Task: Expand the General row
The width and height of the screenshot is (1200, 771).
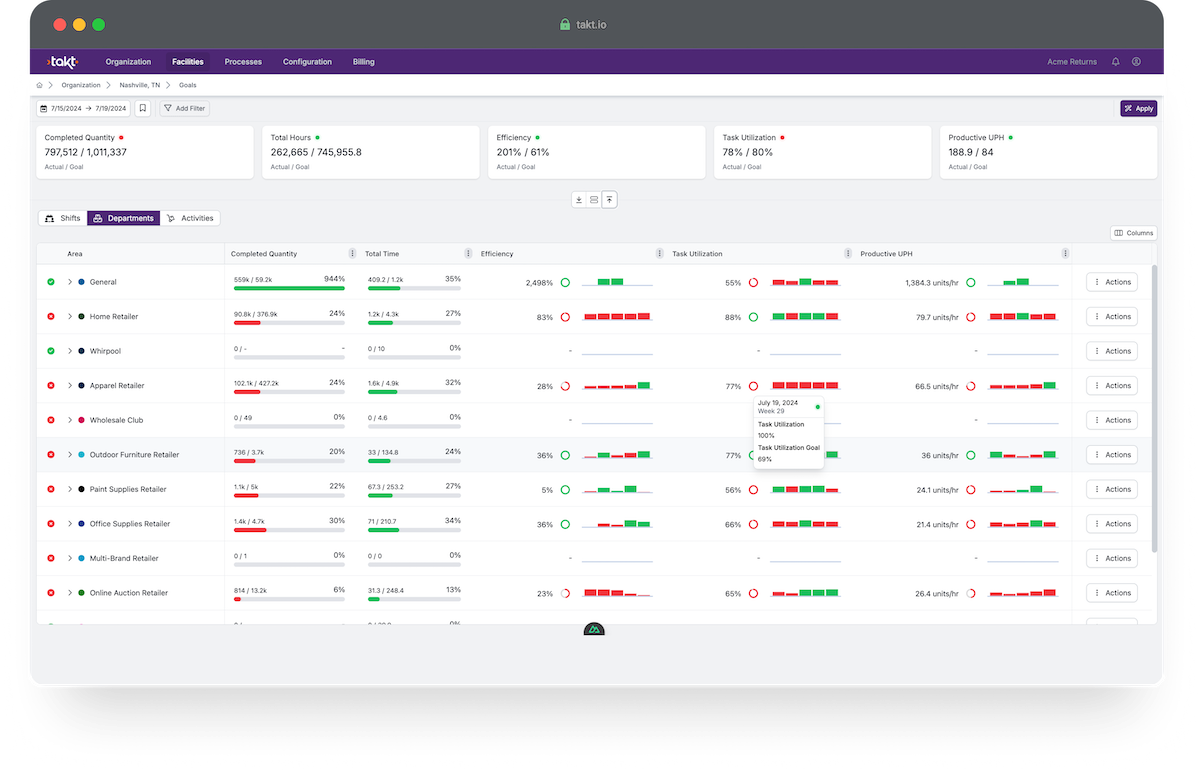Action: coord(70,282)
